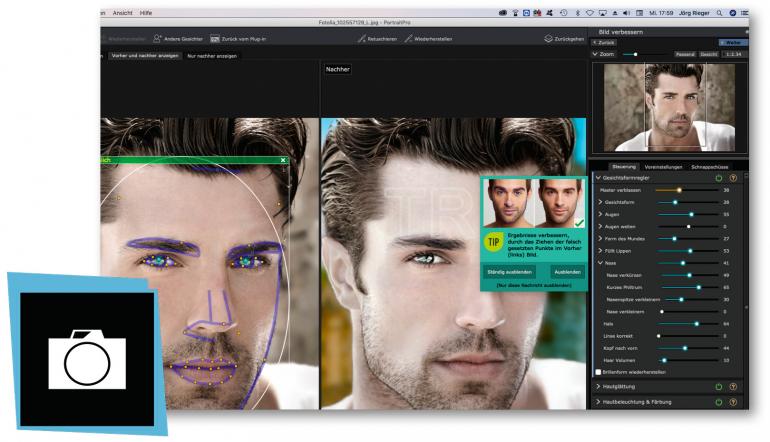Click the navigator preview thumbnail
Viewport: 770px width, 442px height.
[x=669, y=108]
